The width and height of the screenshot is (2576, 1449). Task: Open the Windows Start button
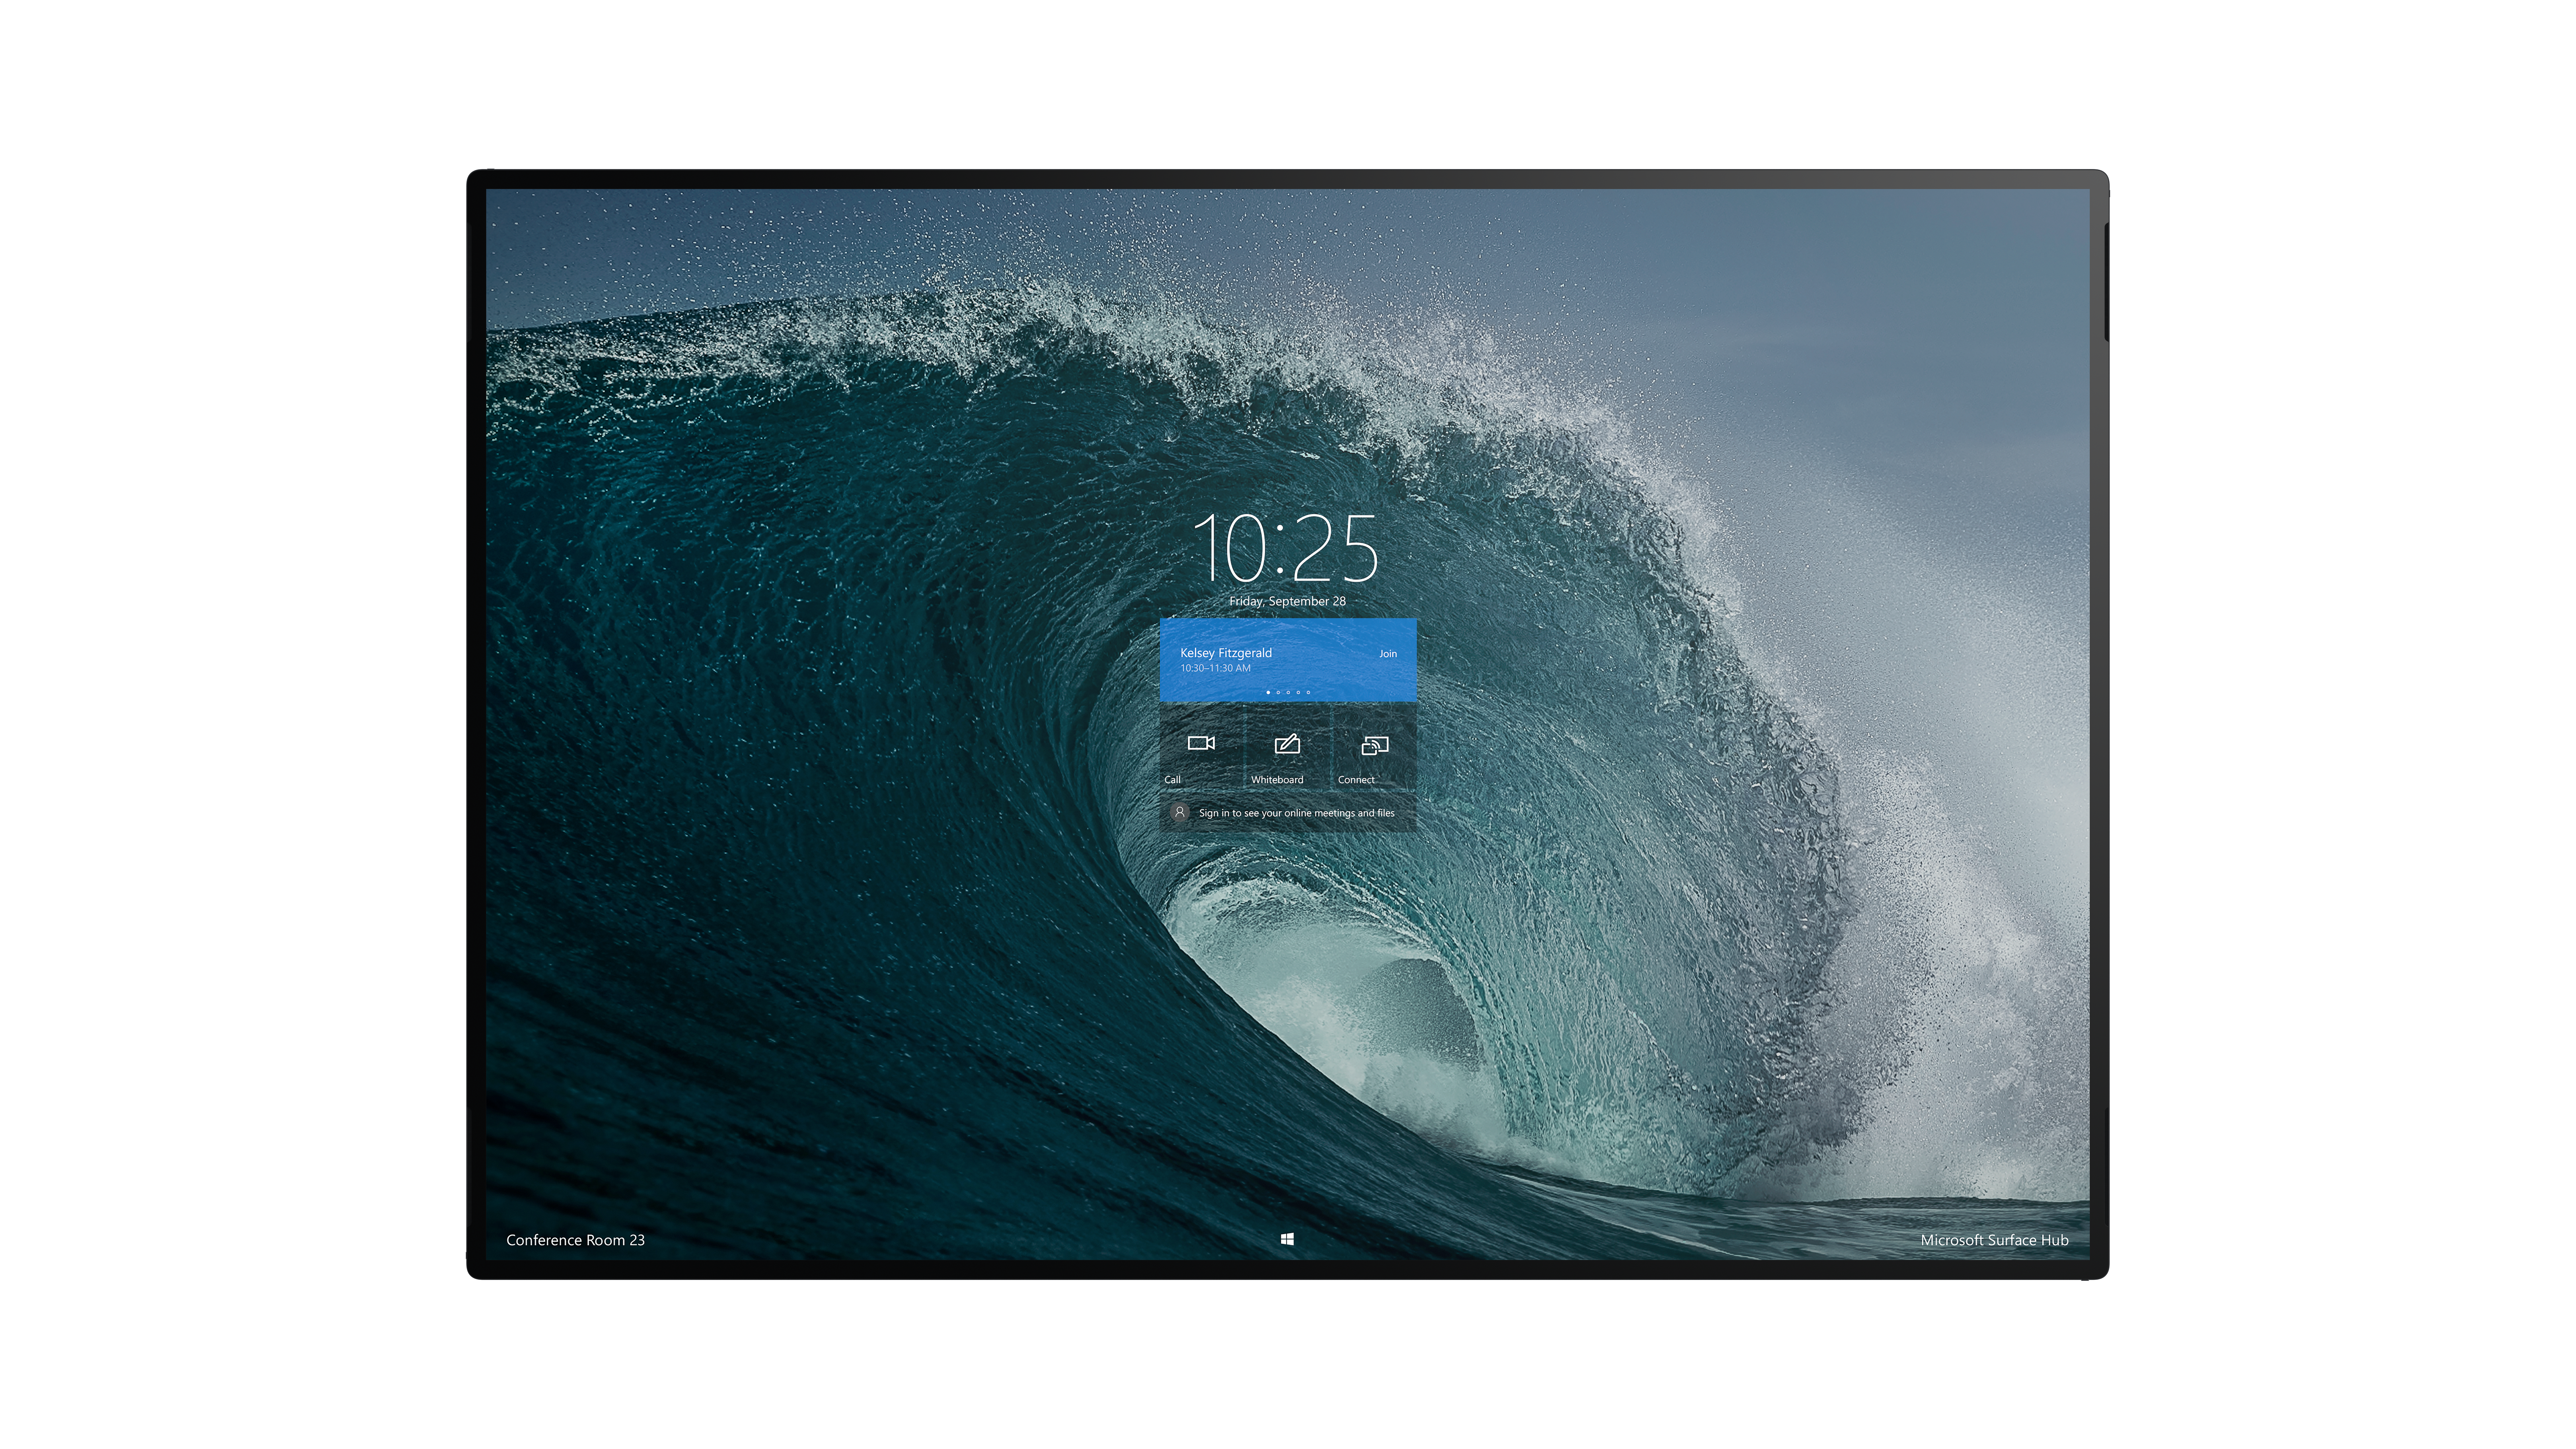tap(1287, 1239)
